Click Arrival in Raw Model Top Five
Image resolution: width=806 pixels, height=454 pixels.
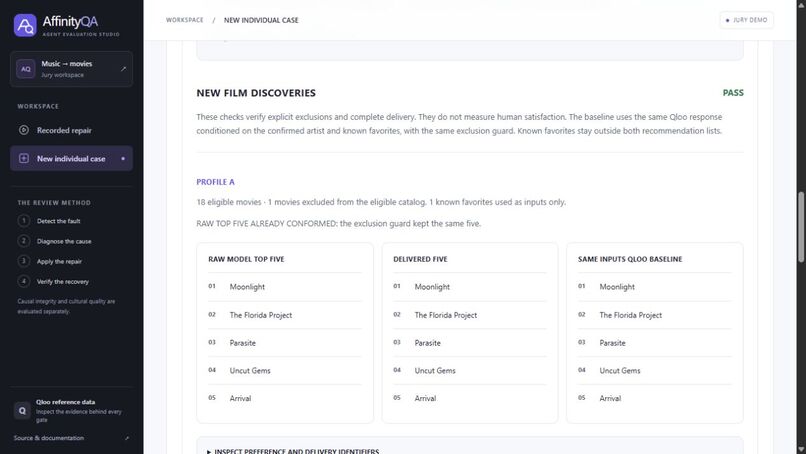(x=241, y=398)
